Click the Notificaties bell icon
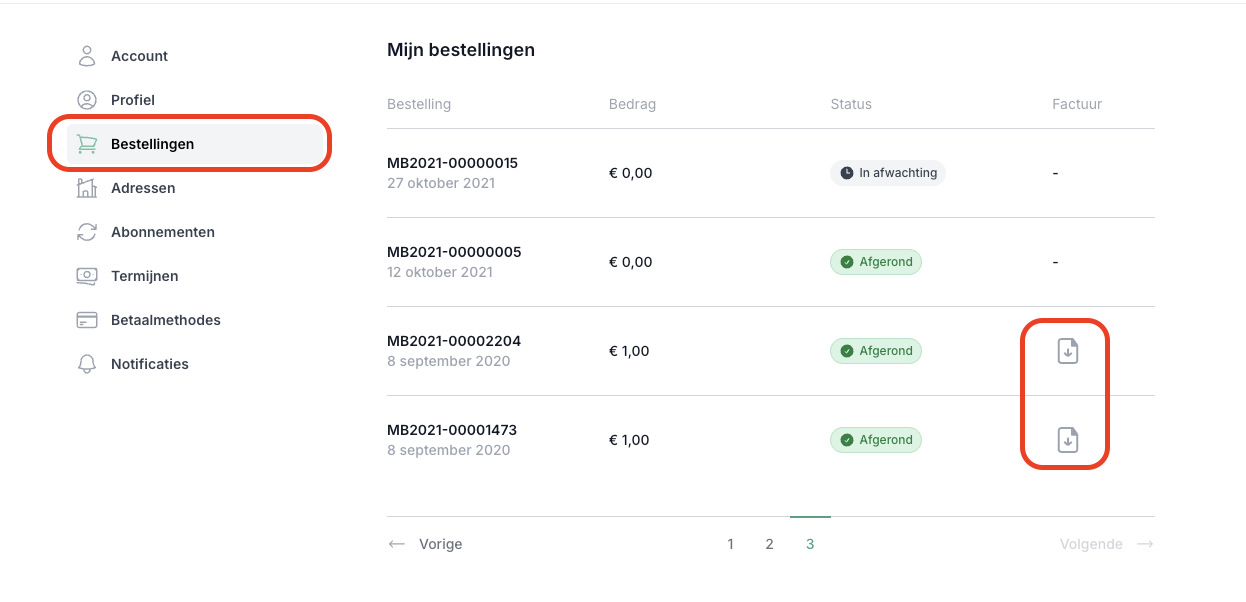Image resolution: width=1246 pixels, height=602 pixels. coord(87,364)
